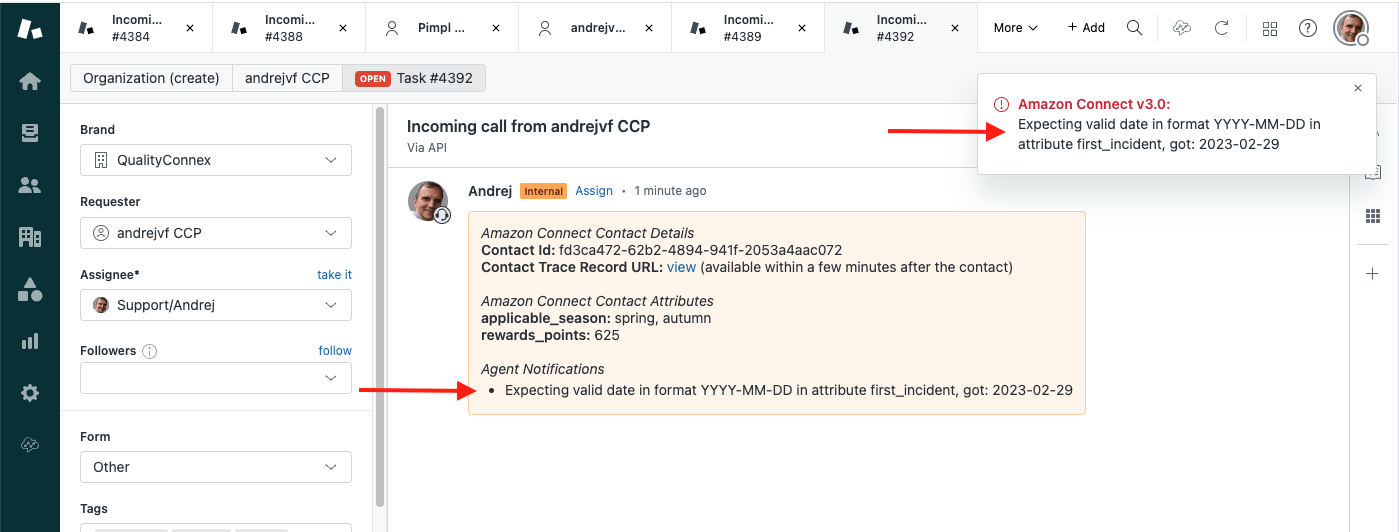The width and height of the screenshot is (1399, 532).
Task: Switch to the Incoming #4384 tab
Action: pyautogui.click(x=137, y=28)
